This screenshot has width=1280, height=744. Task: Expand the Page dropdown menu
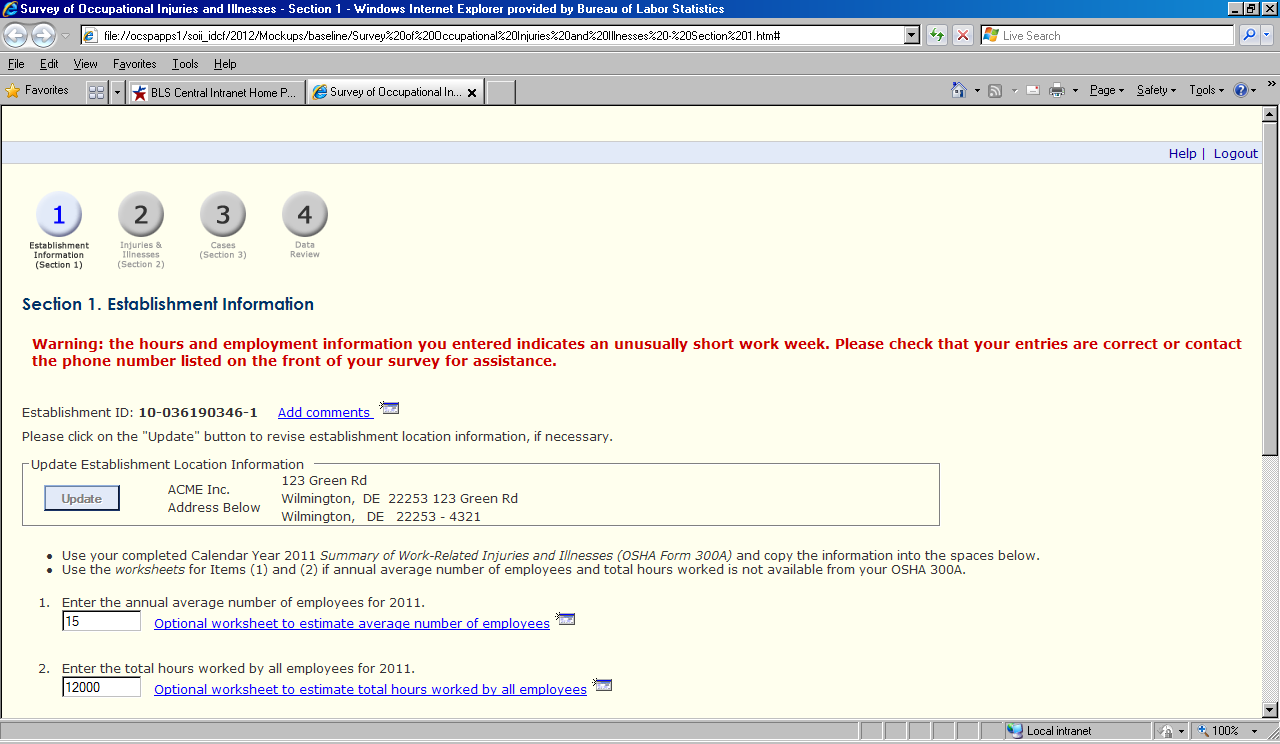pyautogui.click(x=1107, y=90)
